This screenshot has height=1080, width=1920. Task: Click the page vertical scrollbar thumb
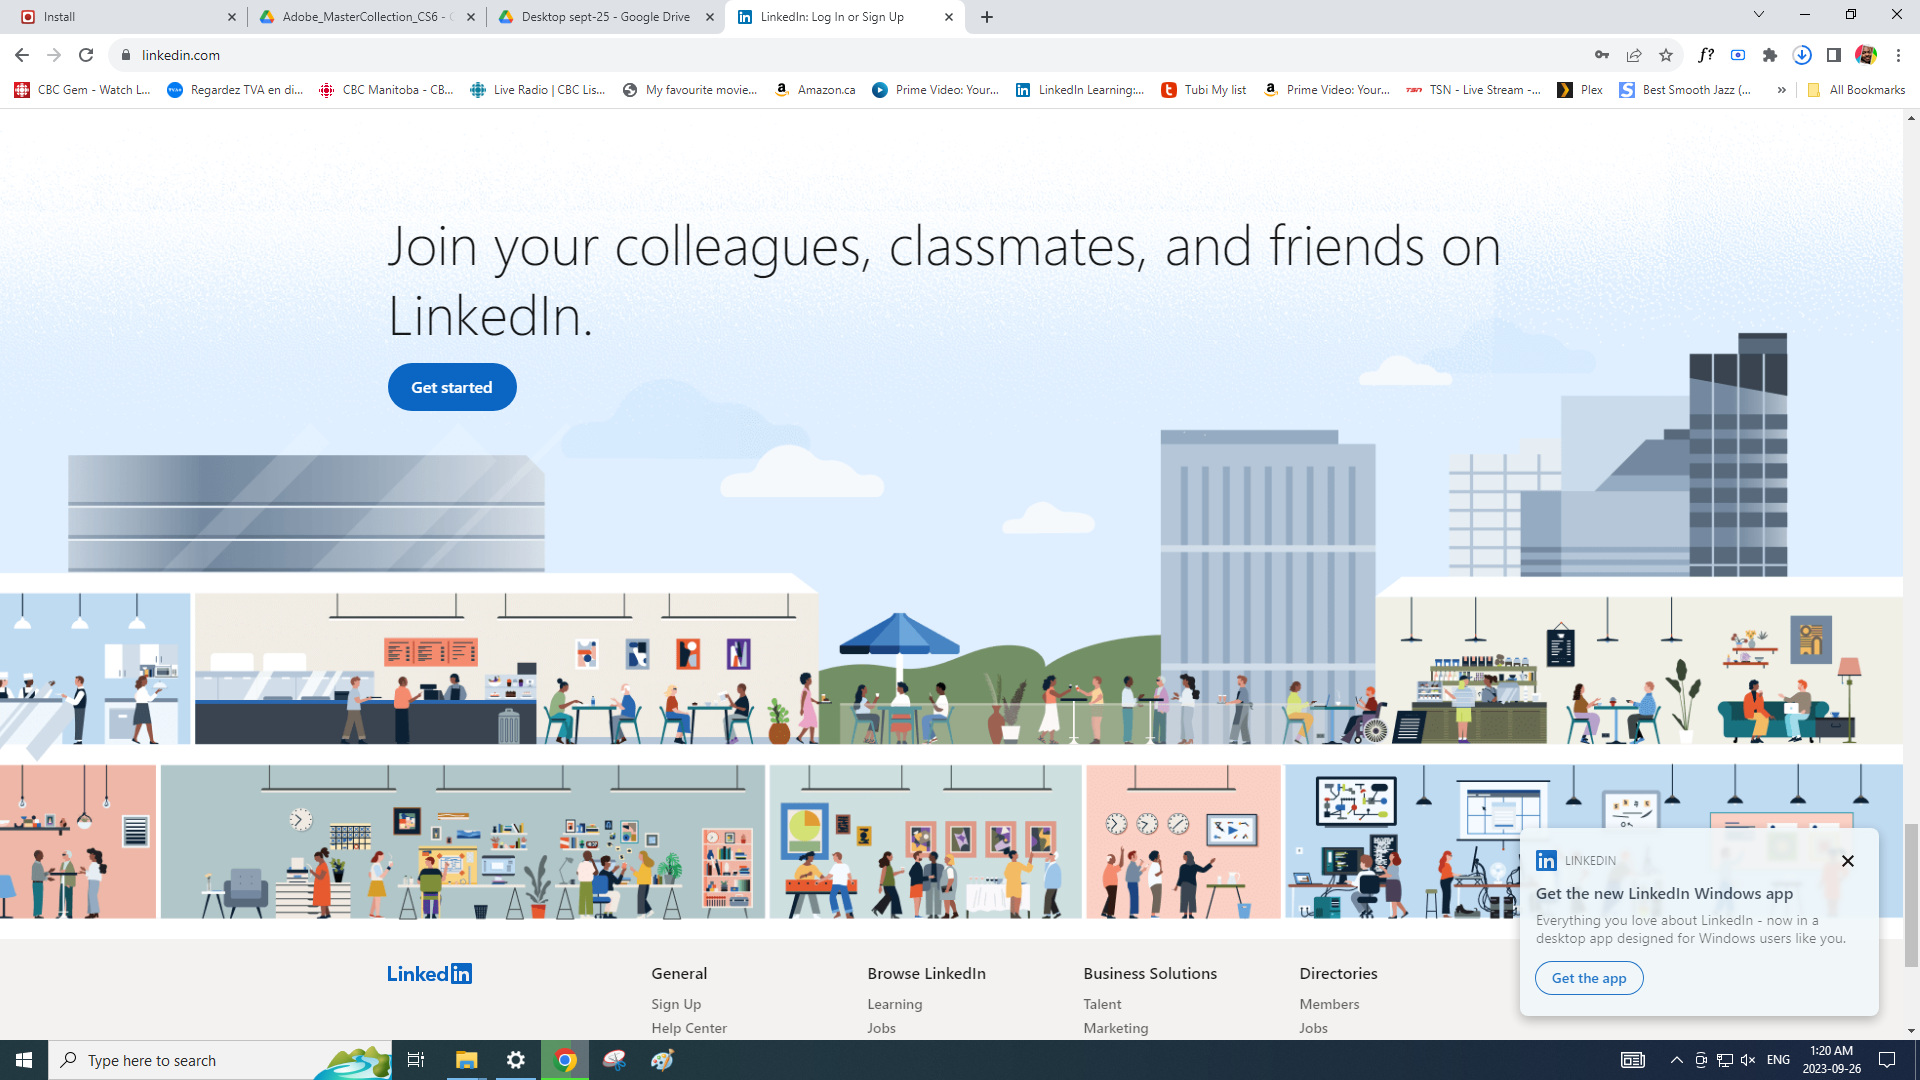tap(1911, 894)
